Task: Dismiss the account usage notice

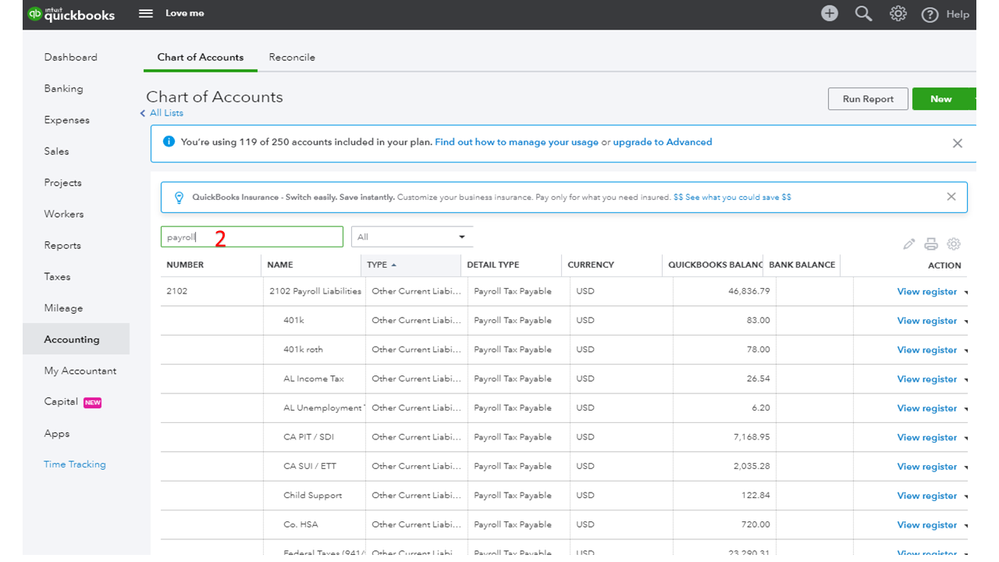Action: pyautogui.click(x=957, y=143)
